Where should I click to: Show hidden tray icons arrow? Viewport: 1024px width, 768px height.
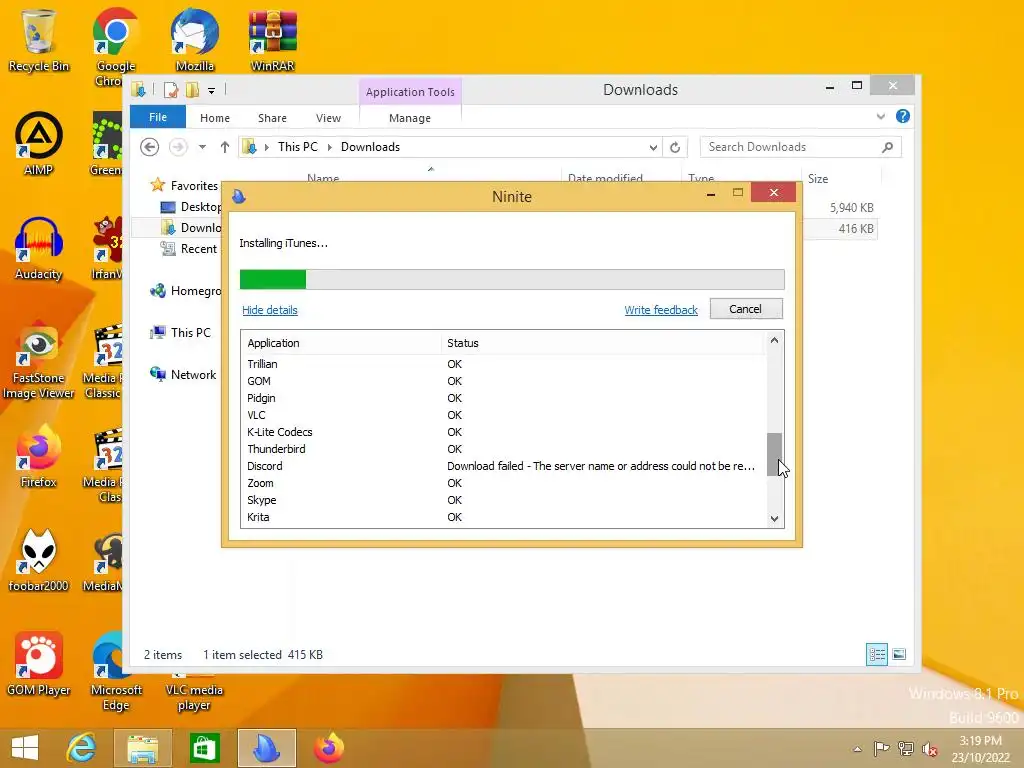coord(857,749)
